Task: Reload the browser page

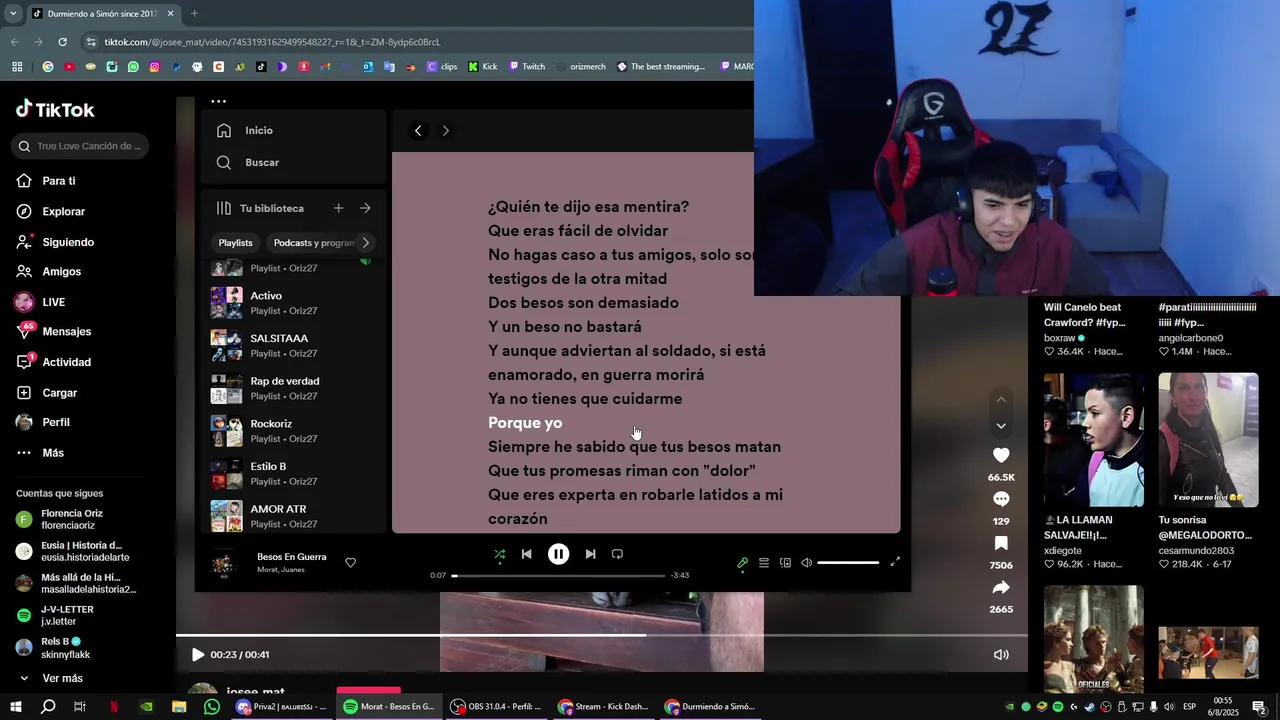Action: [x=63, y=42]
